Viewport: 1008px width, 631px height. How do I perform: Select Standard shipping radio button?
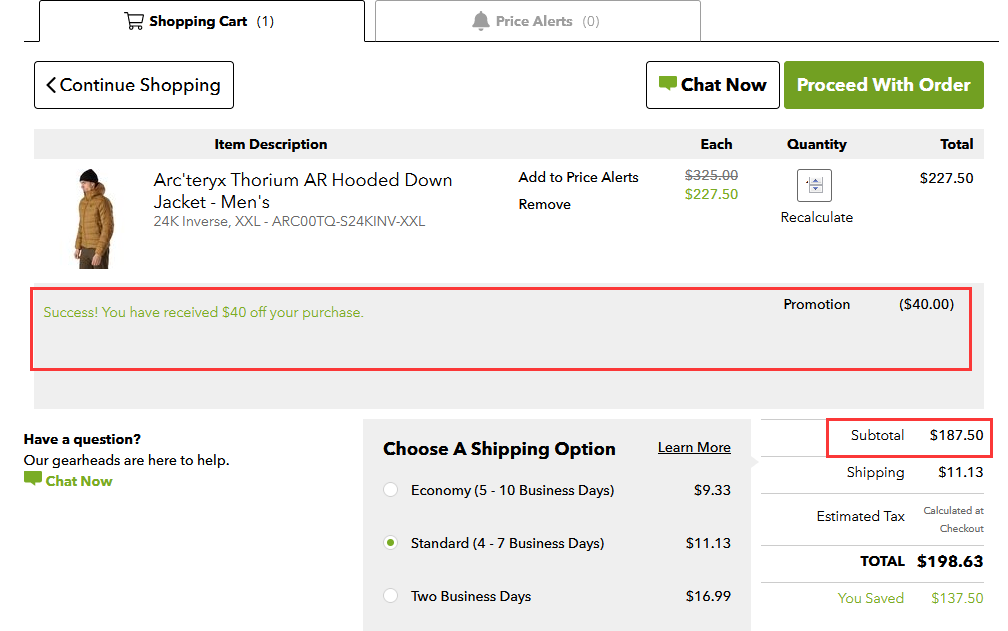pos(391,543)
